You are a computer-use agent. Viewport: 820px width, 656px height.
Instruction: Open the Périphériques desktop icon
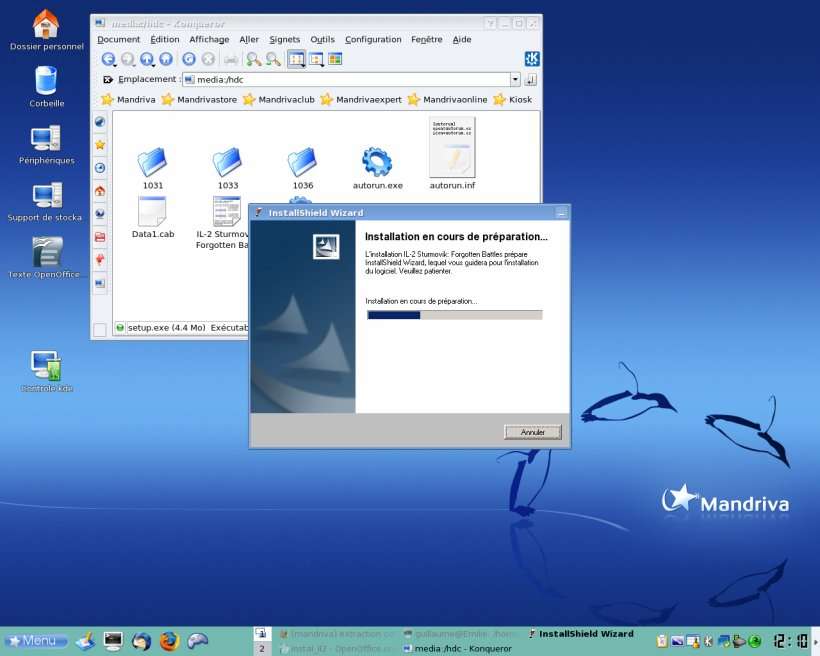coord(47,145)
